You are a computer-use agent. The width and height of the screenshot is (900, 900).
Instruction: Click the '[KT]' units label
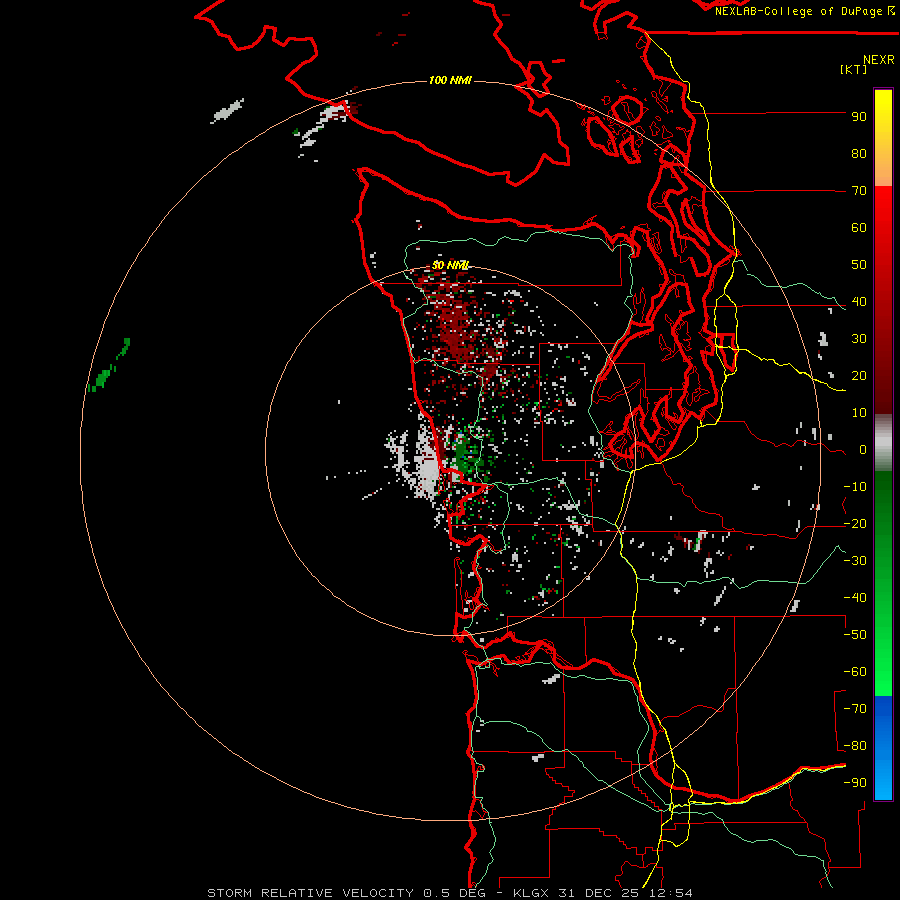click(x=853, y=69)
